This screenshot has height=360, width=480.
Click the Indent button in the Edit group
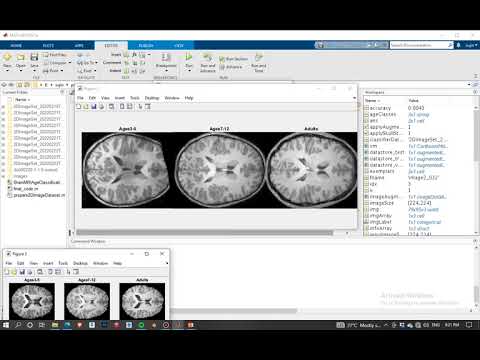tap(115, 71)
